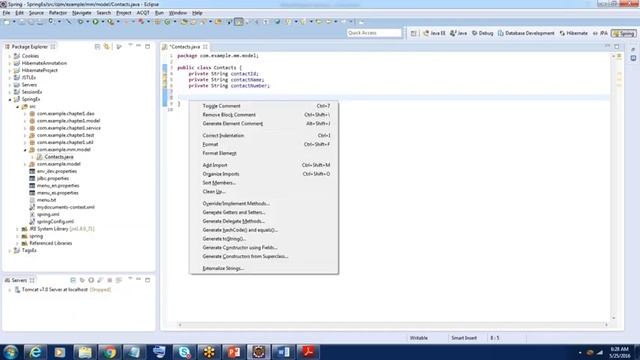This screenshot has height=360, width=640.
Task: Open the Refactor menu
Action: click(x=58, y=13)
